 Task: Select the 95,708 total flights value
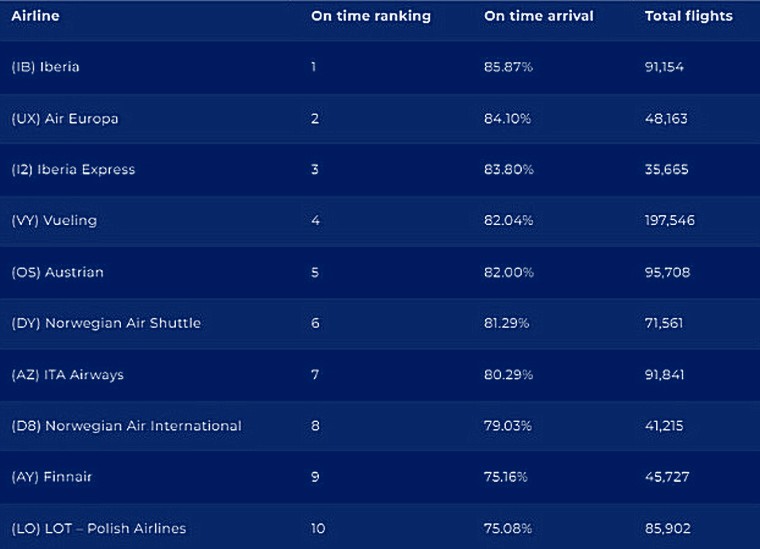point(666,272)
